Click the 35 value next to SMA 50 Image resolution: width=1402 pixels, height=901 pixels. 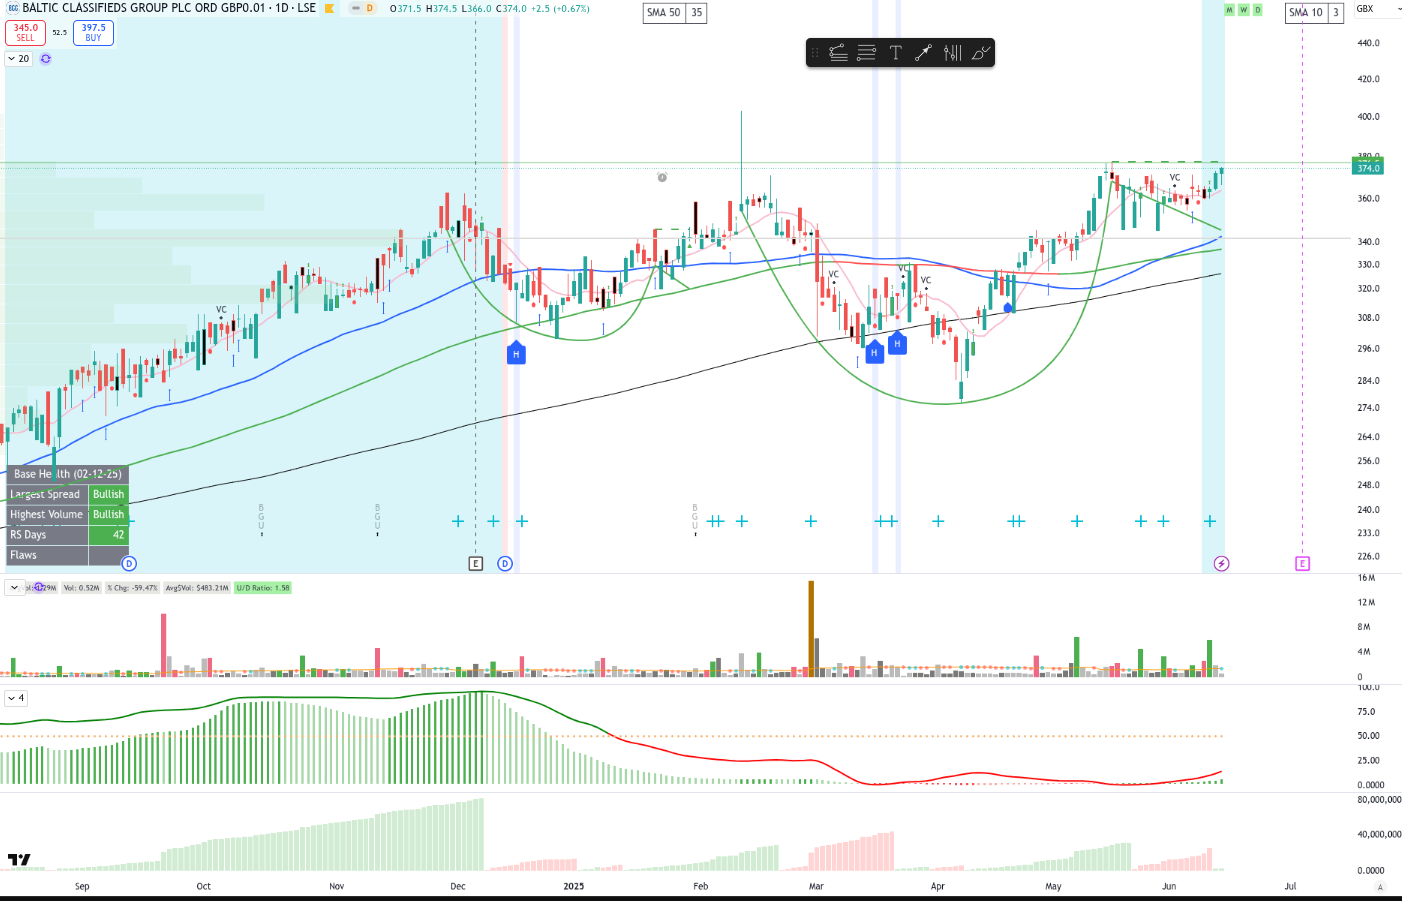tap(696, 13)
